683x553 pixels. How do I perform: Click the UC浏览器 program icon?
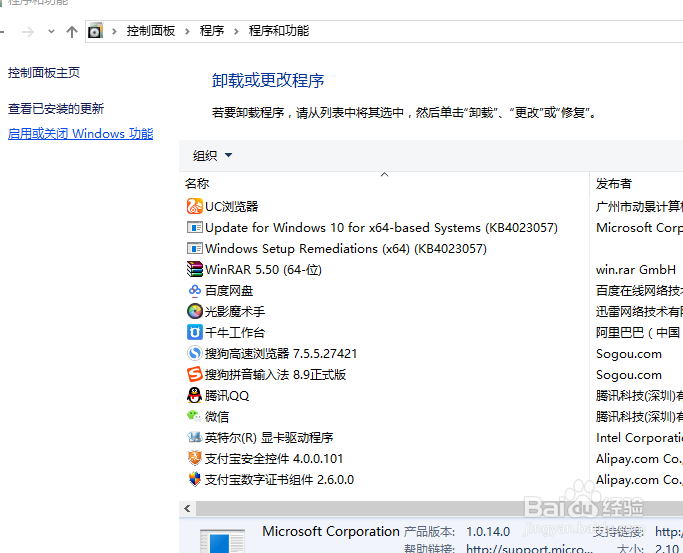(x=195, y=206)
